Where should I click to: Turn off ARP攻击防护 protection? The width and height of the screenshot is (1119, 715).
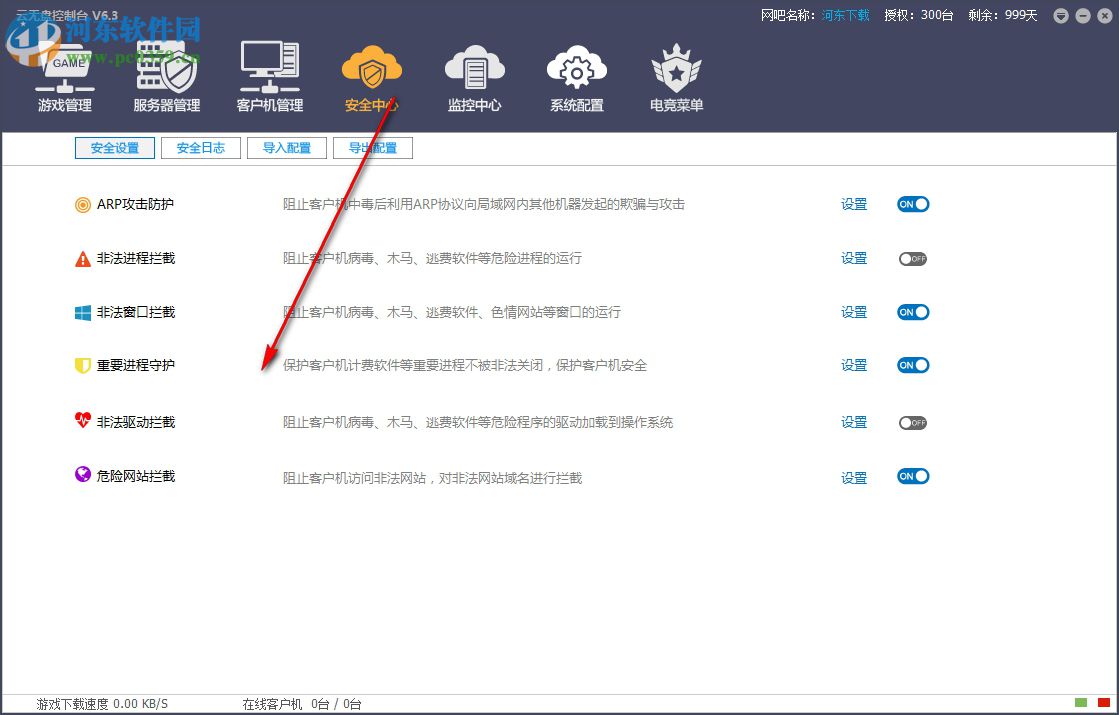[x=912, y=204]
